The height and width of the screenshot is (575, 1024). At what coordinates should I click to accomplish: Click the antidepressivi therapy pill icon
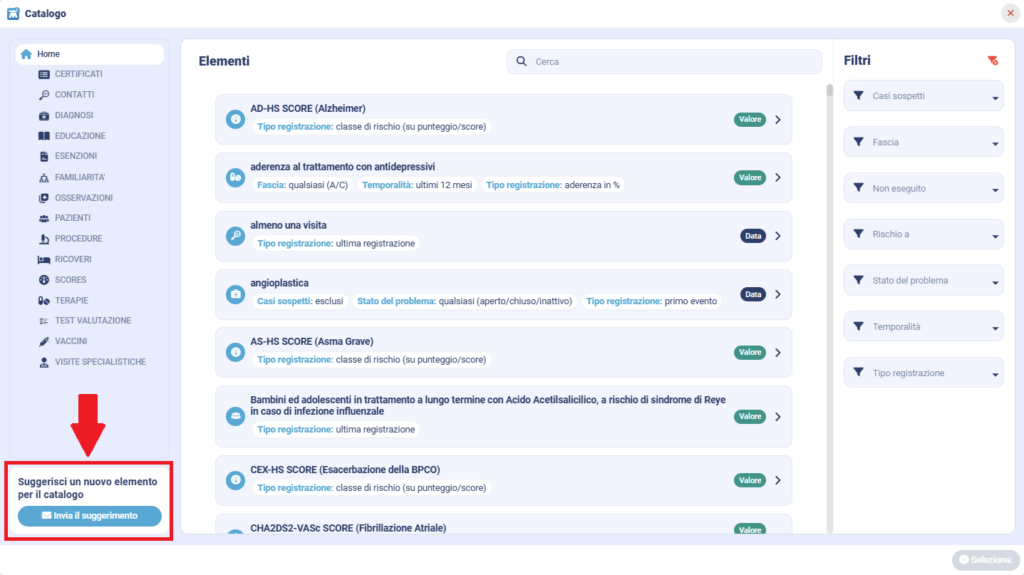[235, 178]
